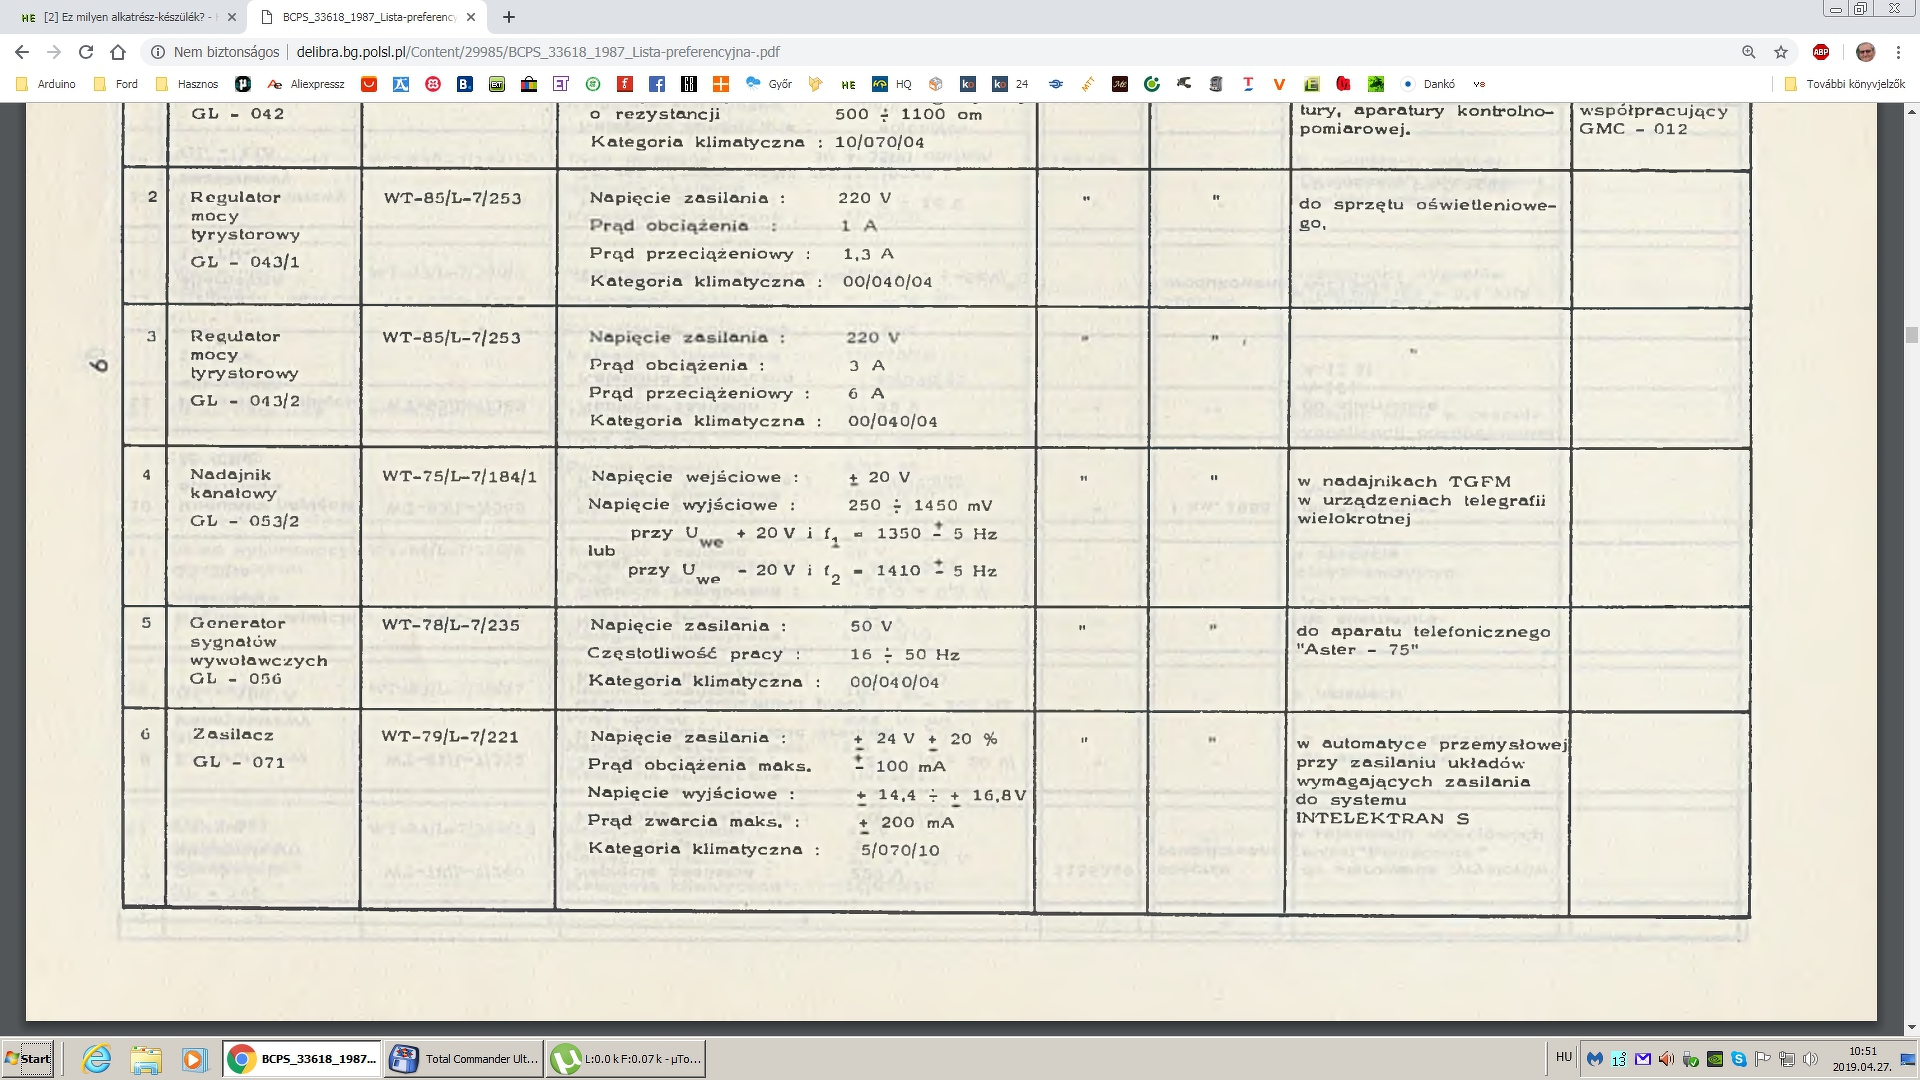Open a new browser tab
This screenshot has width=1920, height=1080.
point(509,17)
